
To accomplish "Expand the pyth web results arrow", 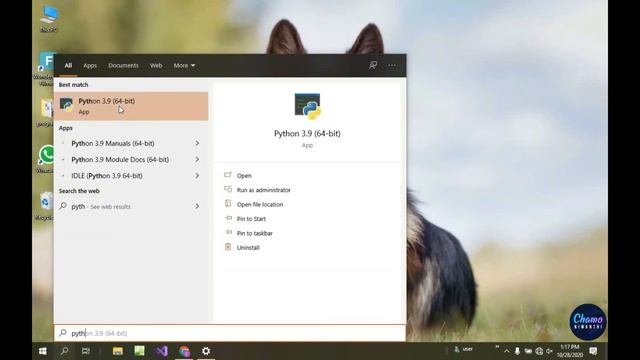I will tap(197, 207).
